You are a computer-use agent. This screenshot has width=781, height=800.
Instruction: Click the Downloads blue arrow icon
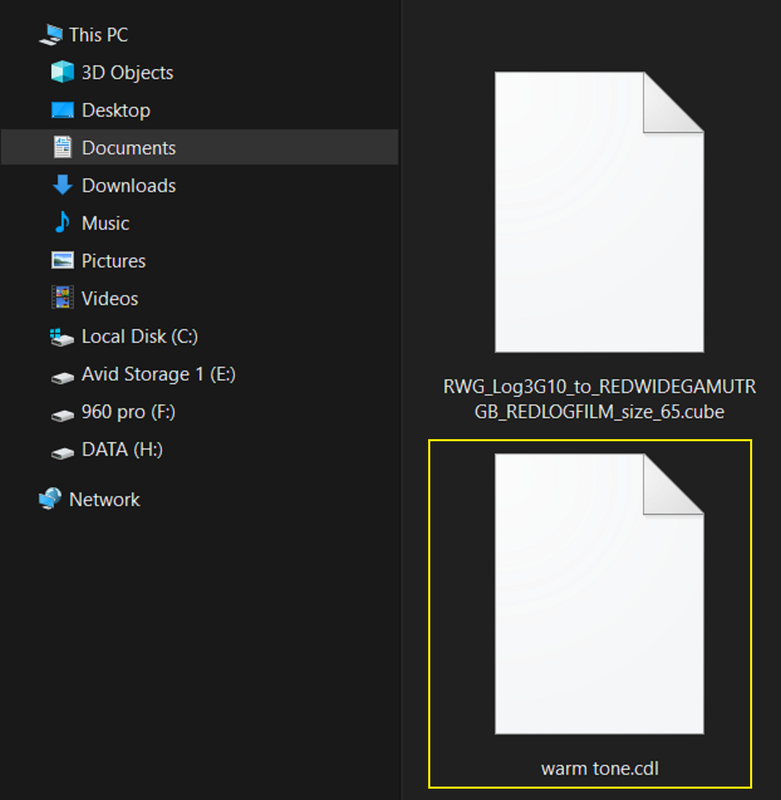click(62, 185)
